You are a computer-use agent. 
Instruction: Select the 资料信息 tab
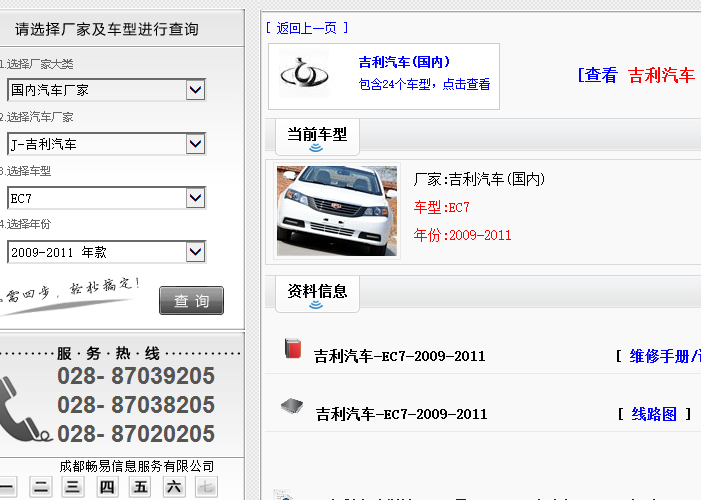tap(317, 294)
